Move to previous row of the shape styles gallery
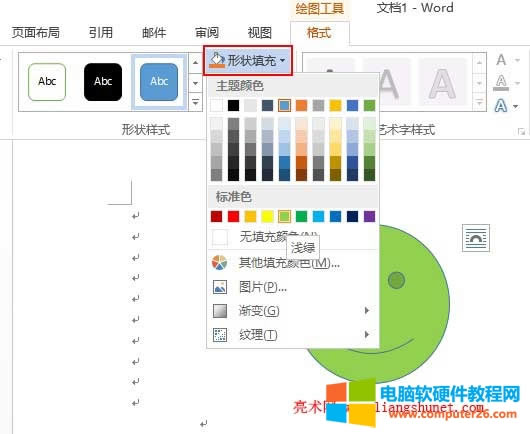The width and height of the screenshot is (530, 434). (195, 63)
